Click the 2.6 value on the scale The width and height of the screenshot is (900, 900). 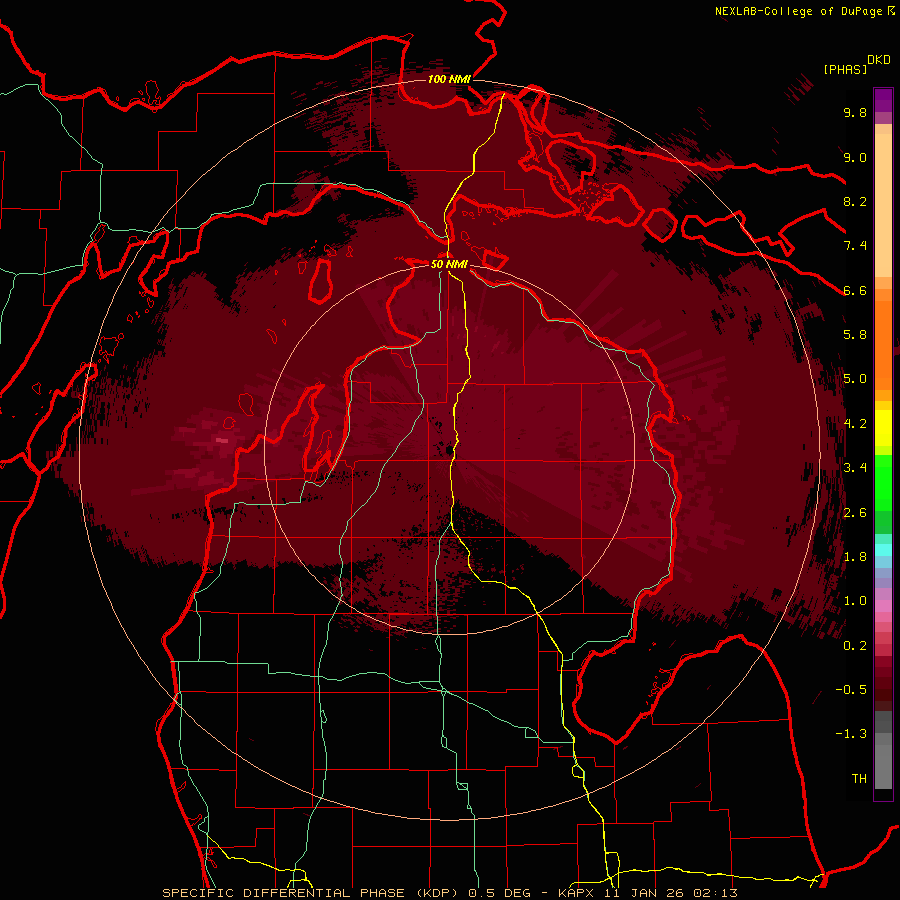(x=855, y=513)
